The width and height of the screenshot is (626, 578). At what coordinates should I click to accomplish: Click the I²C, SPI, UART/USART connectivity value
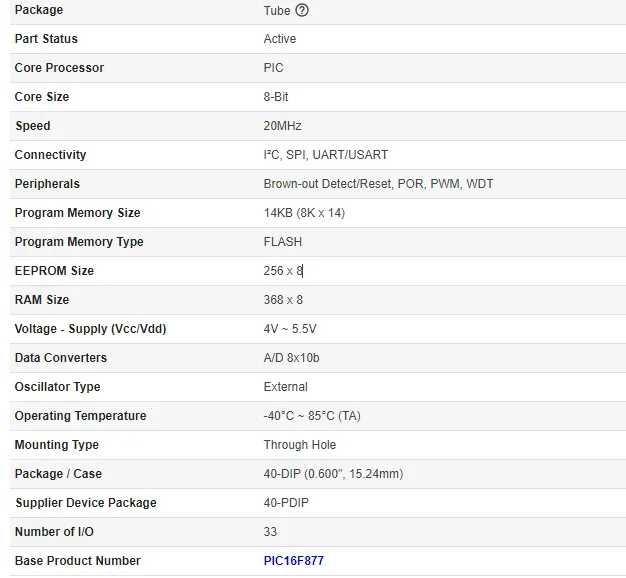pyautogui.click(x=325, y=155)
